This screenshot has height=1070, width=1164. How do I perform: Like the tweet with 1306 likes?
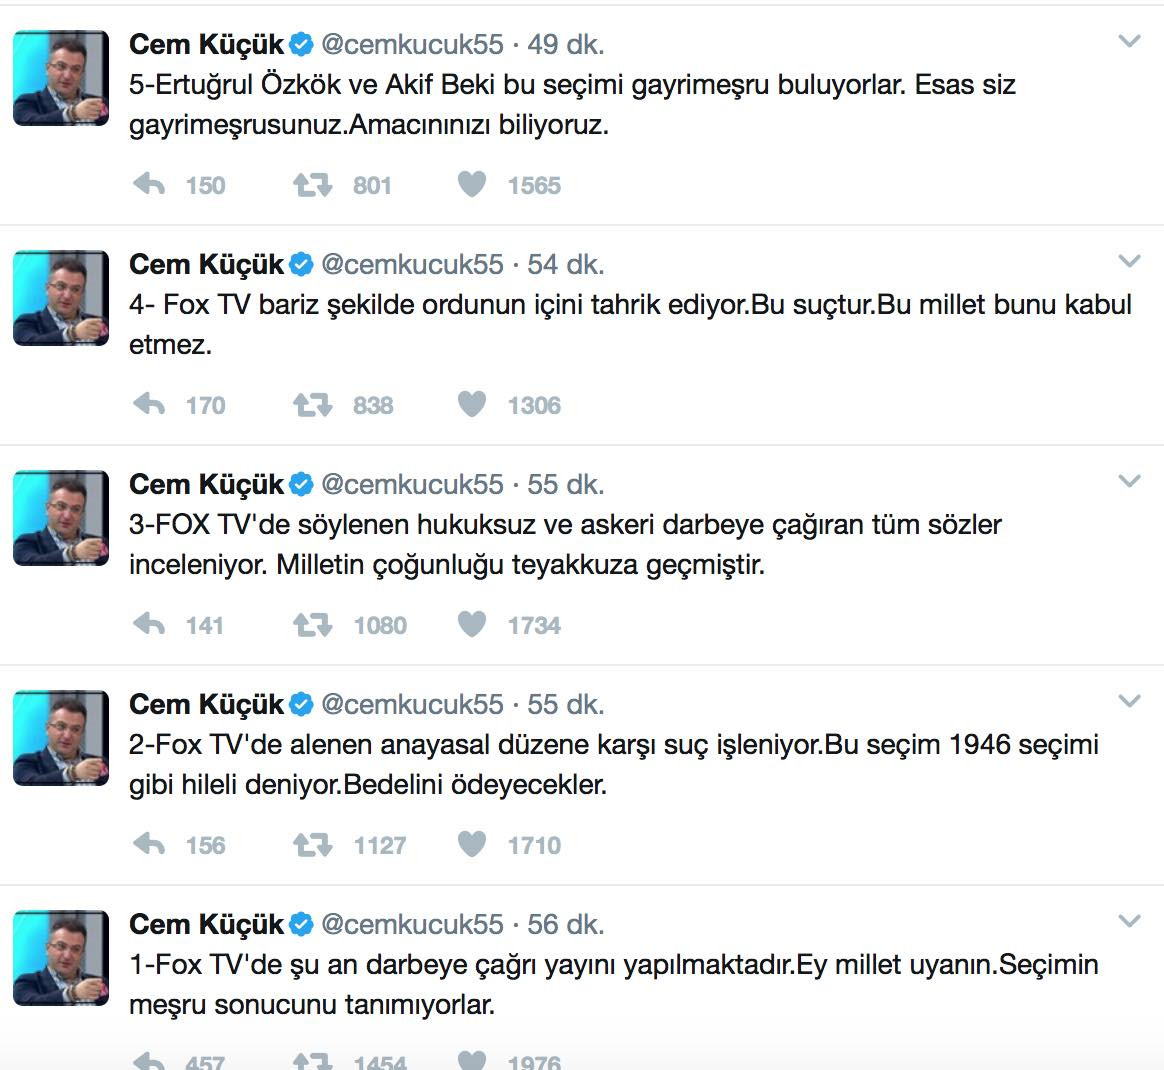[x=472, y=405]
